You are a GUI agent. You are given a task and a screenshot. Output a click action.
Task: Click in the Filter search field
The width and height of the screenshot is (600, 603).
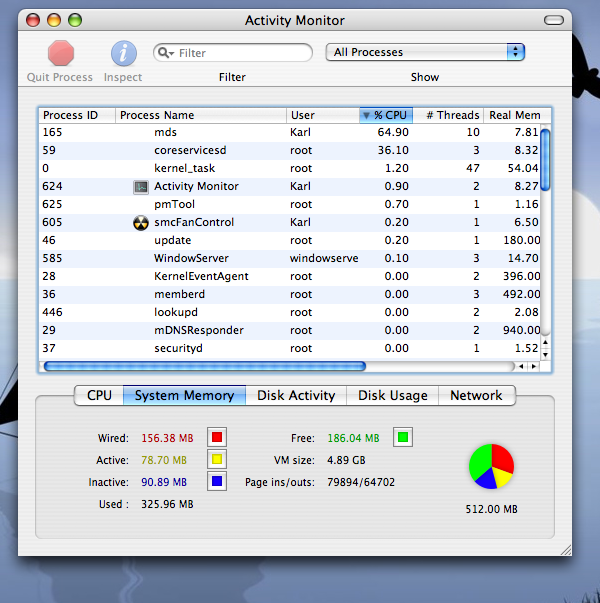click(233, 53)
